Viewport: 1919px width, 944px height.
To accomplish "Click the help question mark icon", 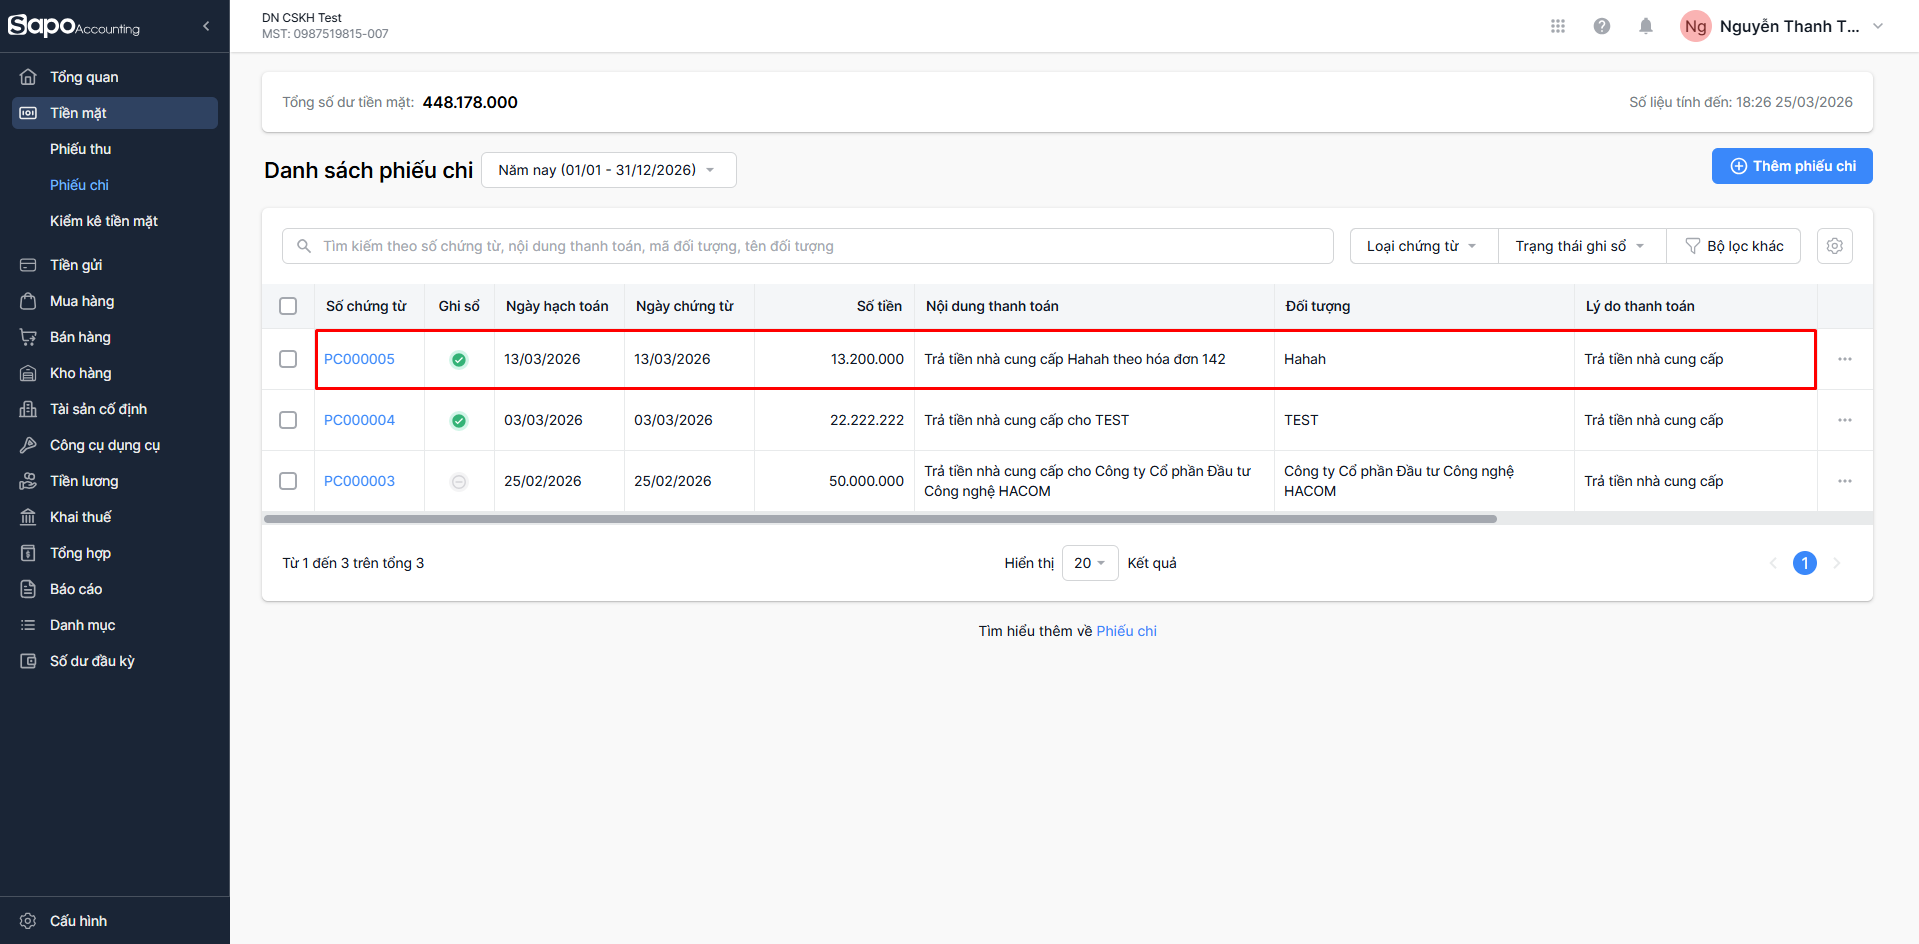I will click(x=1601, y=26).
